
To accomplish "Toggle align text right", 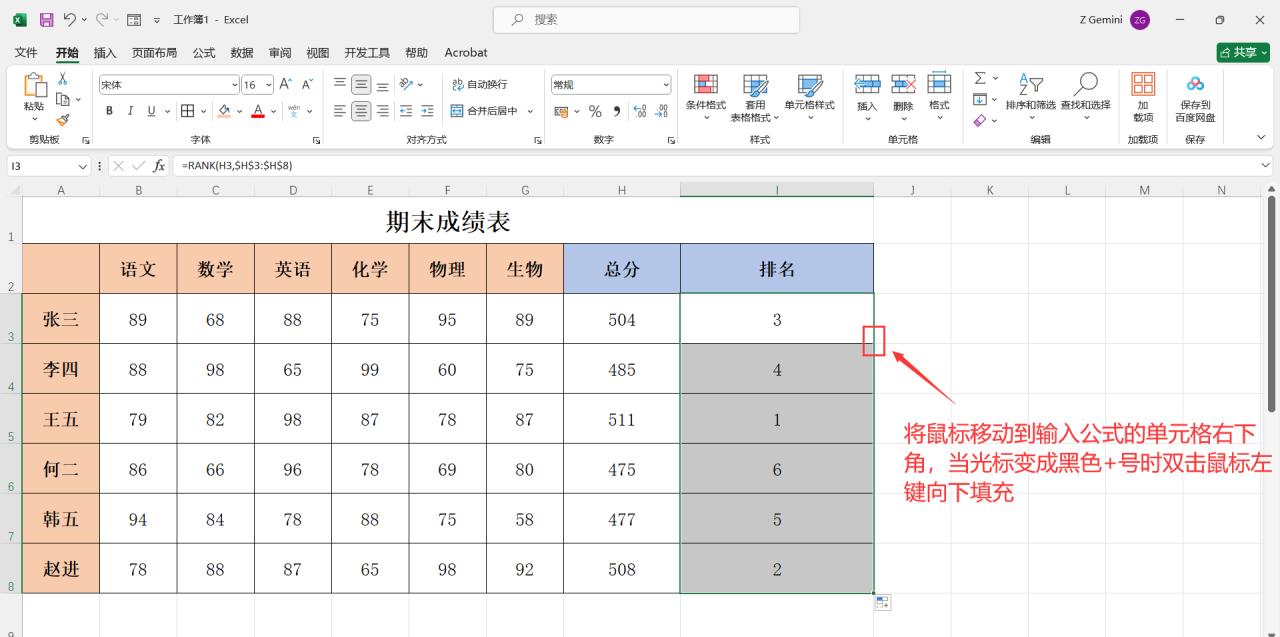I will coord(382,111).
